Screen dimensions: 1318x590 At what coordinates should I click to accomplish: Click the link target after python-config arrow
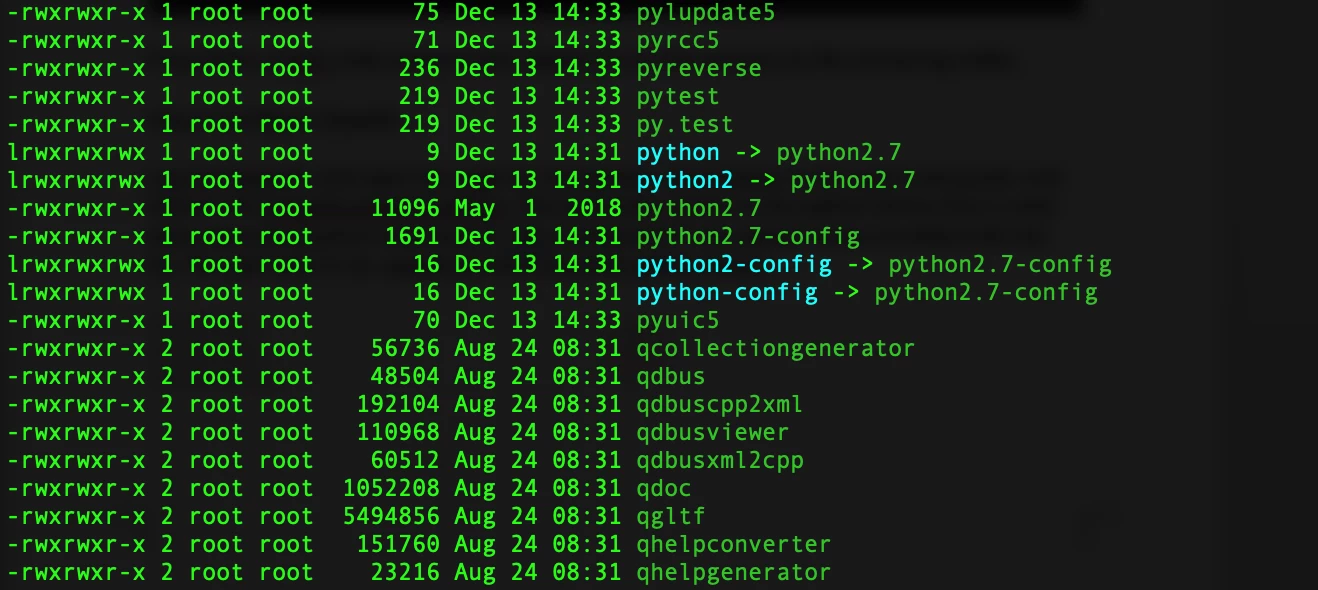tap(986, 293)
